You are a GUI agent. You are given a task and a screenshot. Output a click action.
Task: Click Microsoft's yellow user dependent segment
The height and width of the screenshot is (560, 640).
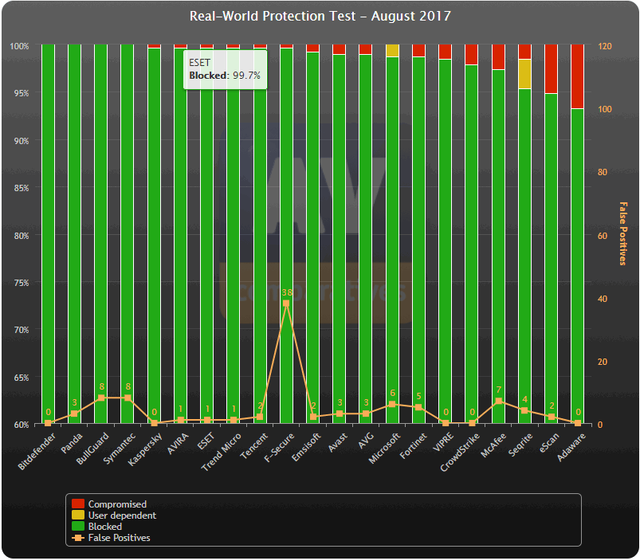392,50
